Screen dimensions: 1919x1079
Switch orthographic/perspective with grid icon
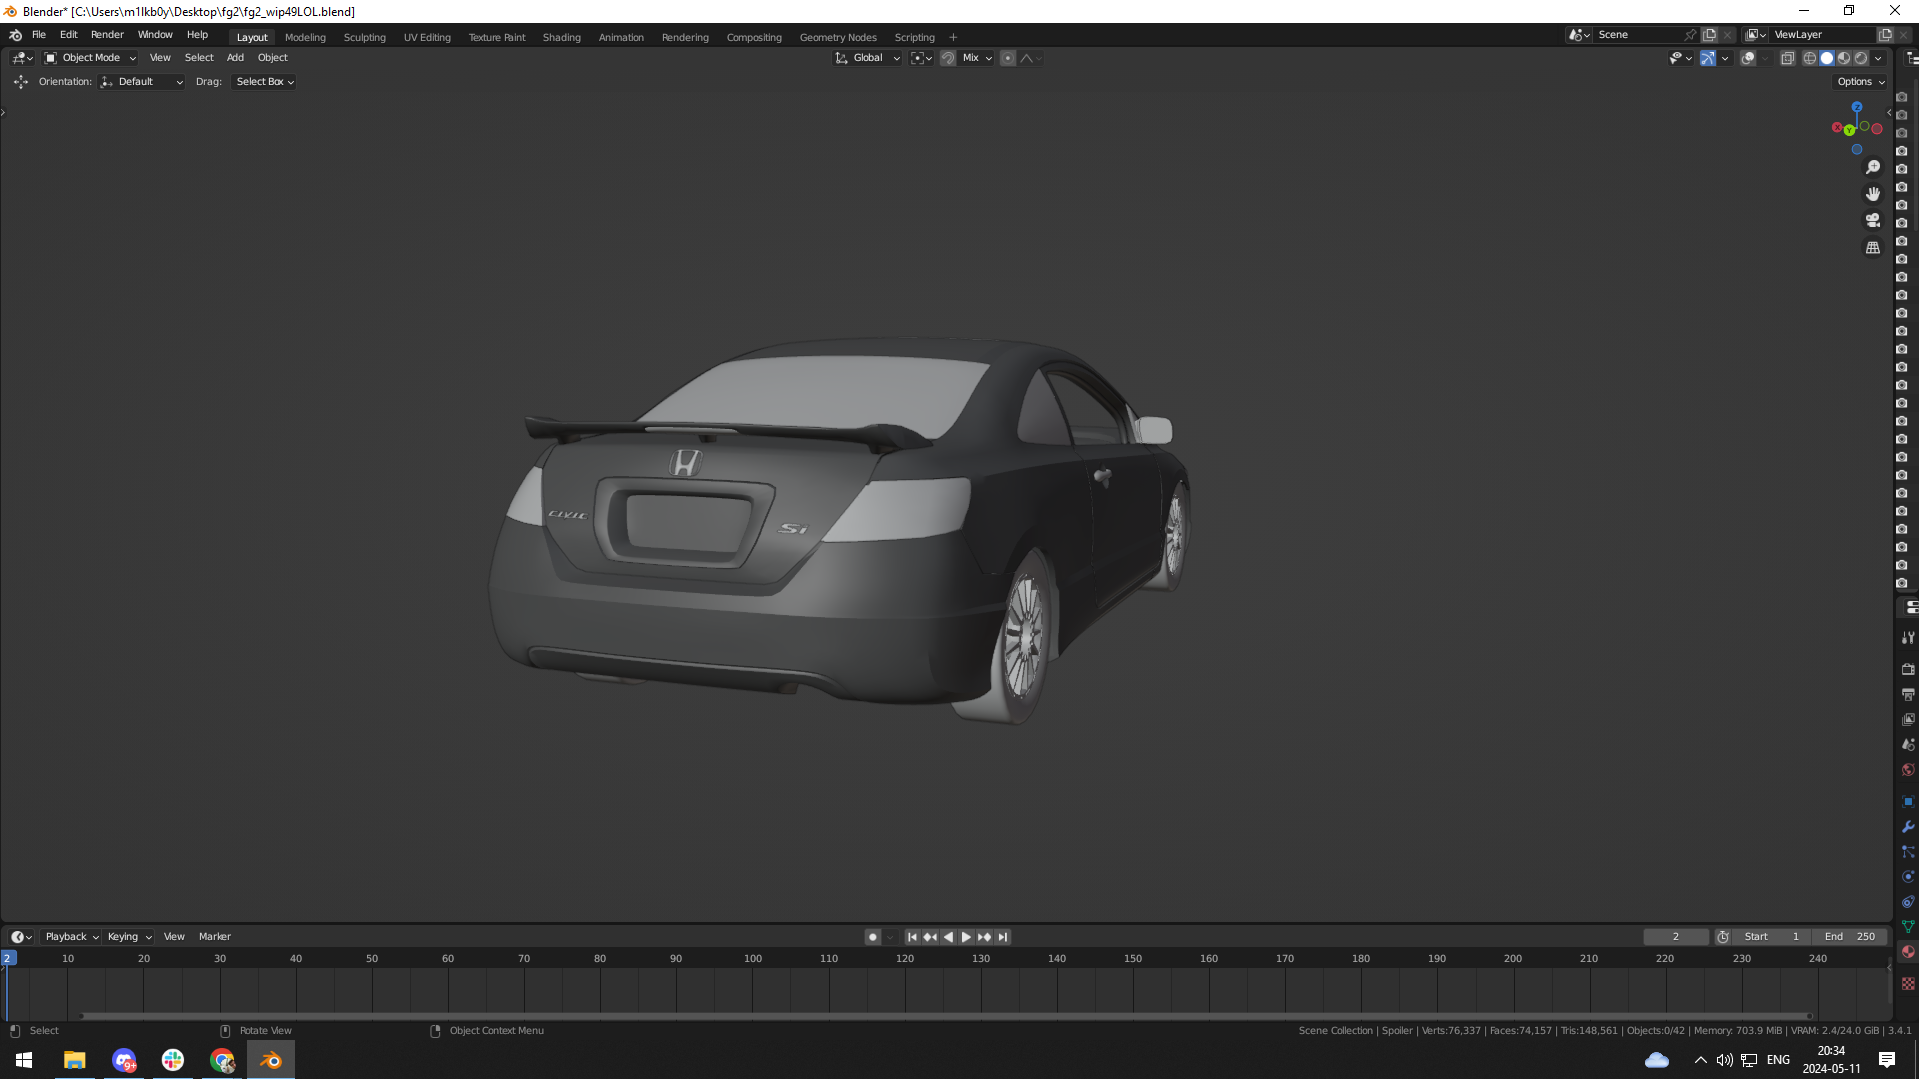point(1873,247)
